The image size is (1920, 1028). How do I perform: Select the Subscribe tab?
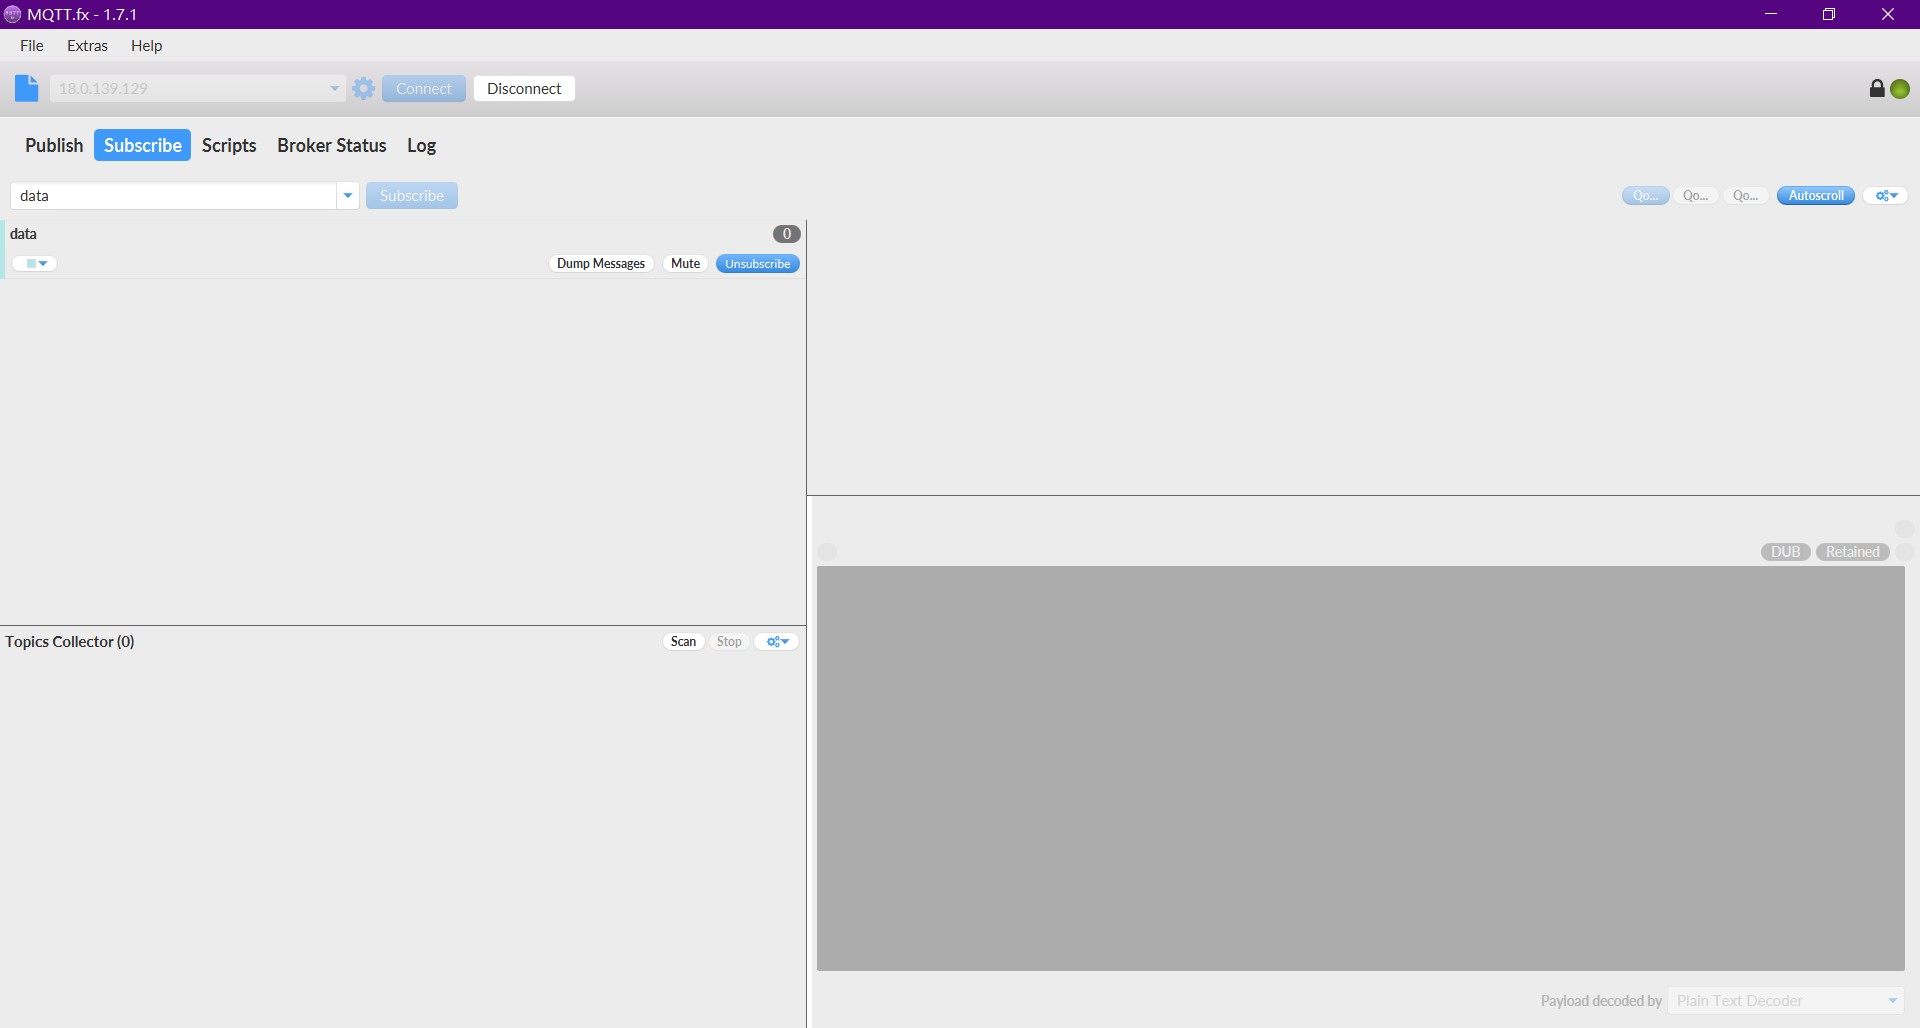(143, 145)
